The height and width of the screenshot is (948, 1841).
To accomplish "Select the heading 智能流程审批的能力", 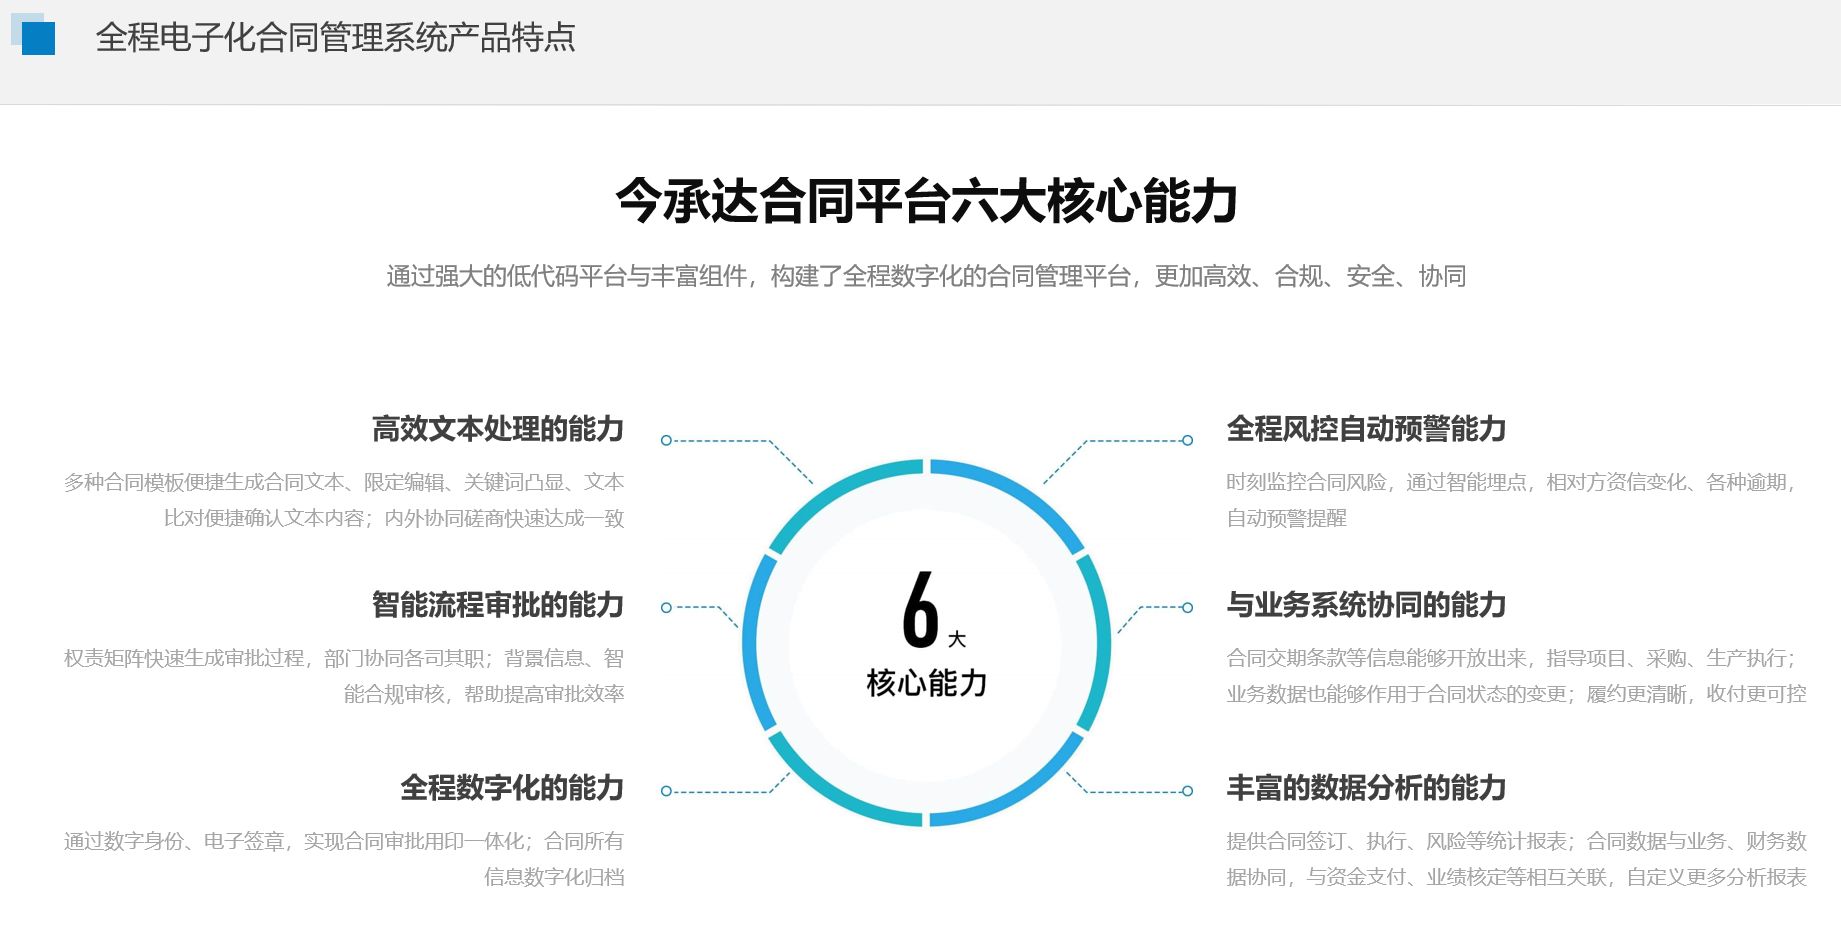I will 498,605.
